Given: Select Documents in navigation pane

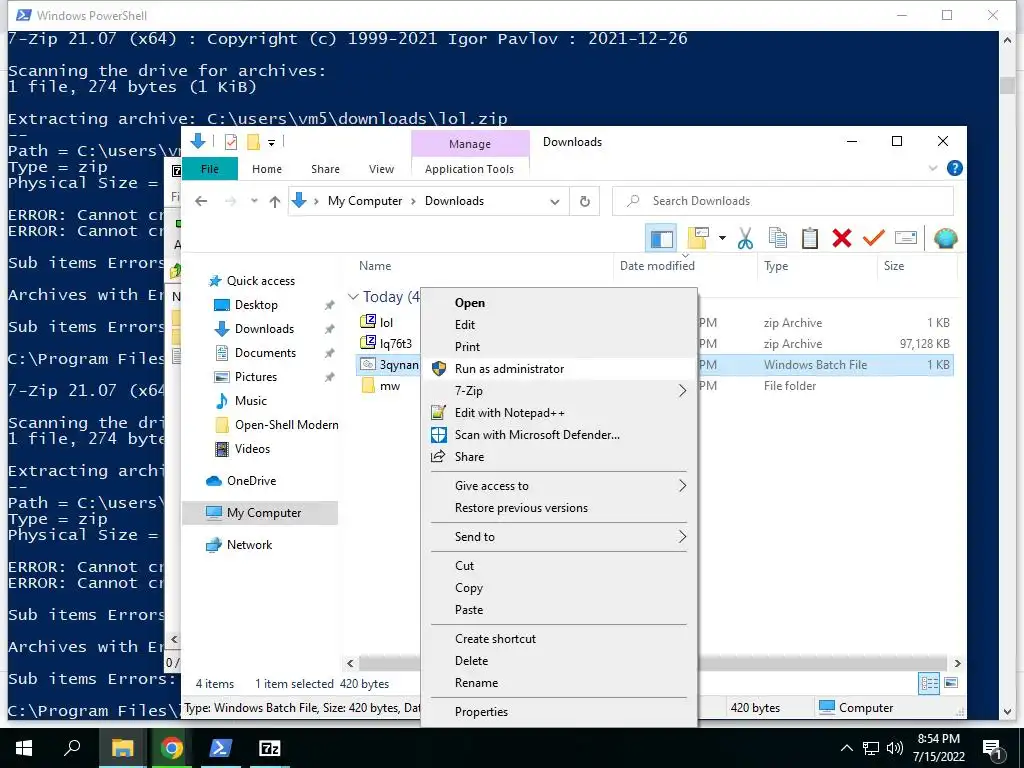Looking at the screenshot, I should point(265,353).
